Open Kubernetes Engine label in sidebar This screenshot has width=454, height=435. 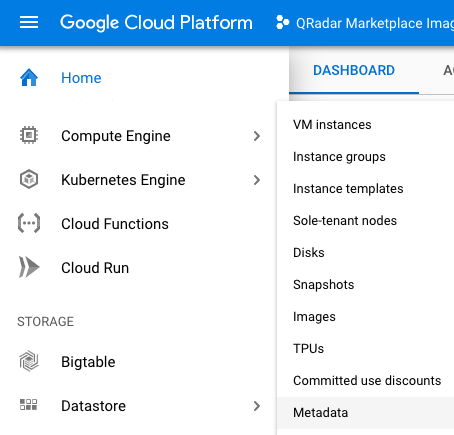click(123, 180)
